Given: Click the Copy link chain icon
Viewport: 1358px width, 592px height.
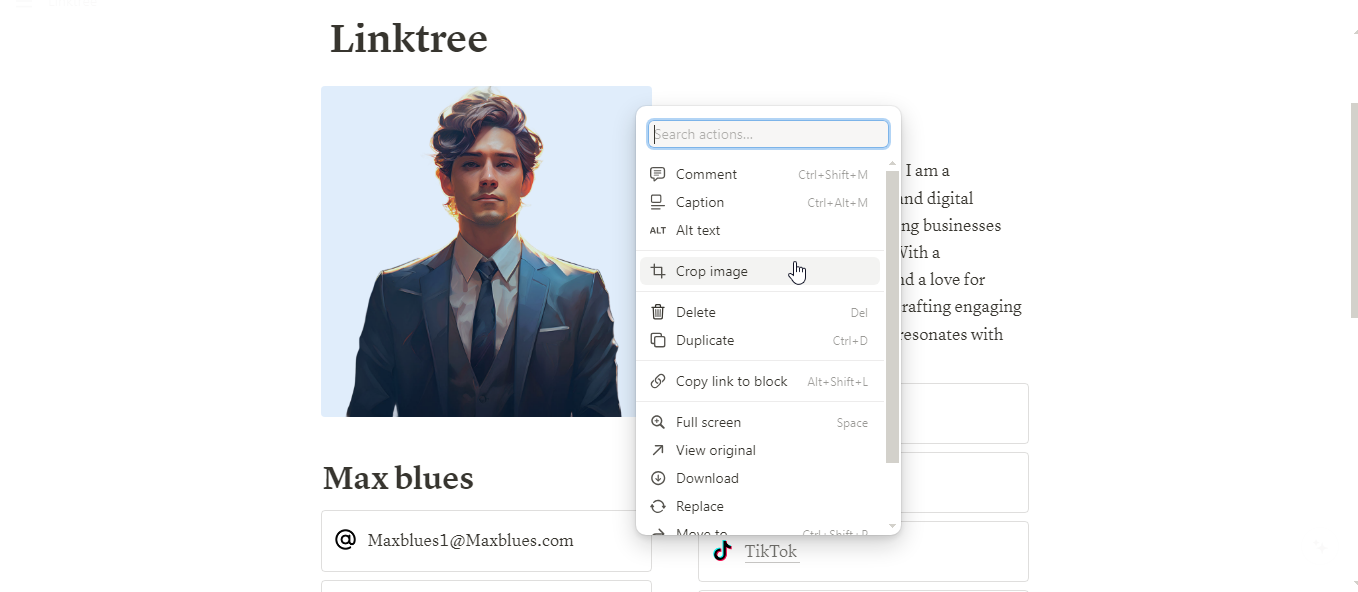Looking at the screenshot, I should click(x=657, y=381).
